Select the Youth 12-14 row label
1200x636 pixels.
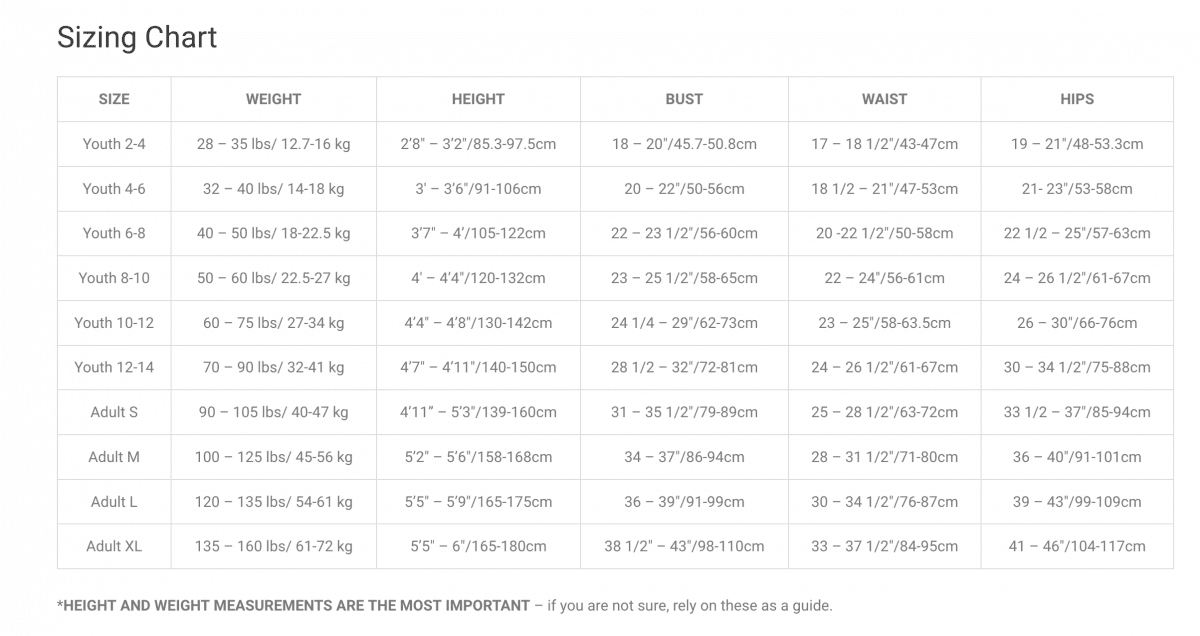pos(114,367)
